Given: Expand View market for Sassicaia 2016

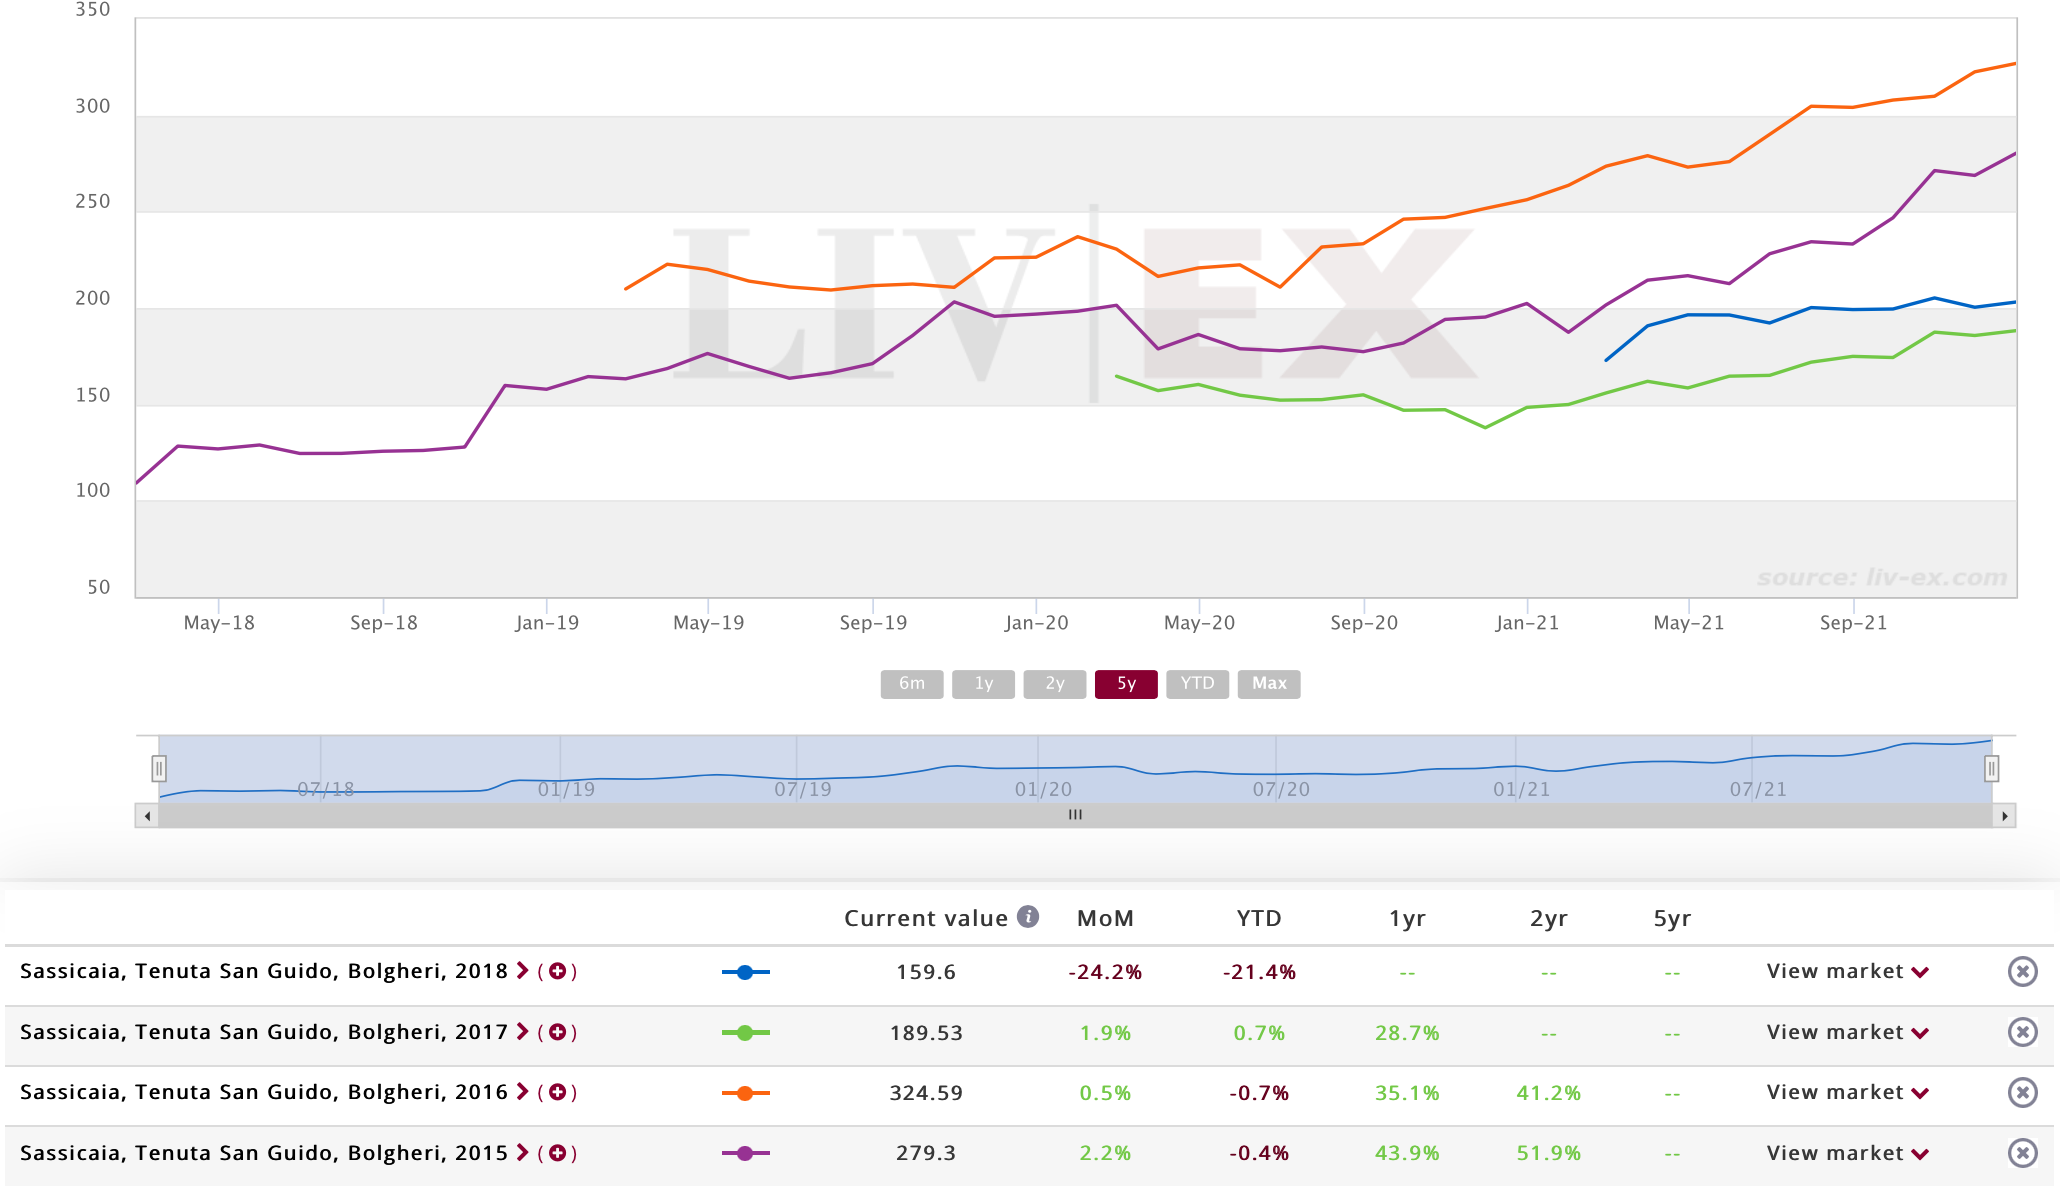Looking at the screenshot, I should coord(1847,1092).
